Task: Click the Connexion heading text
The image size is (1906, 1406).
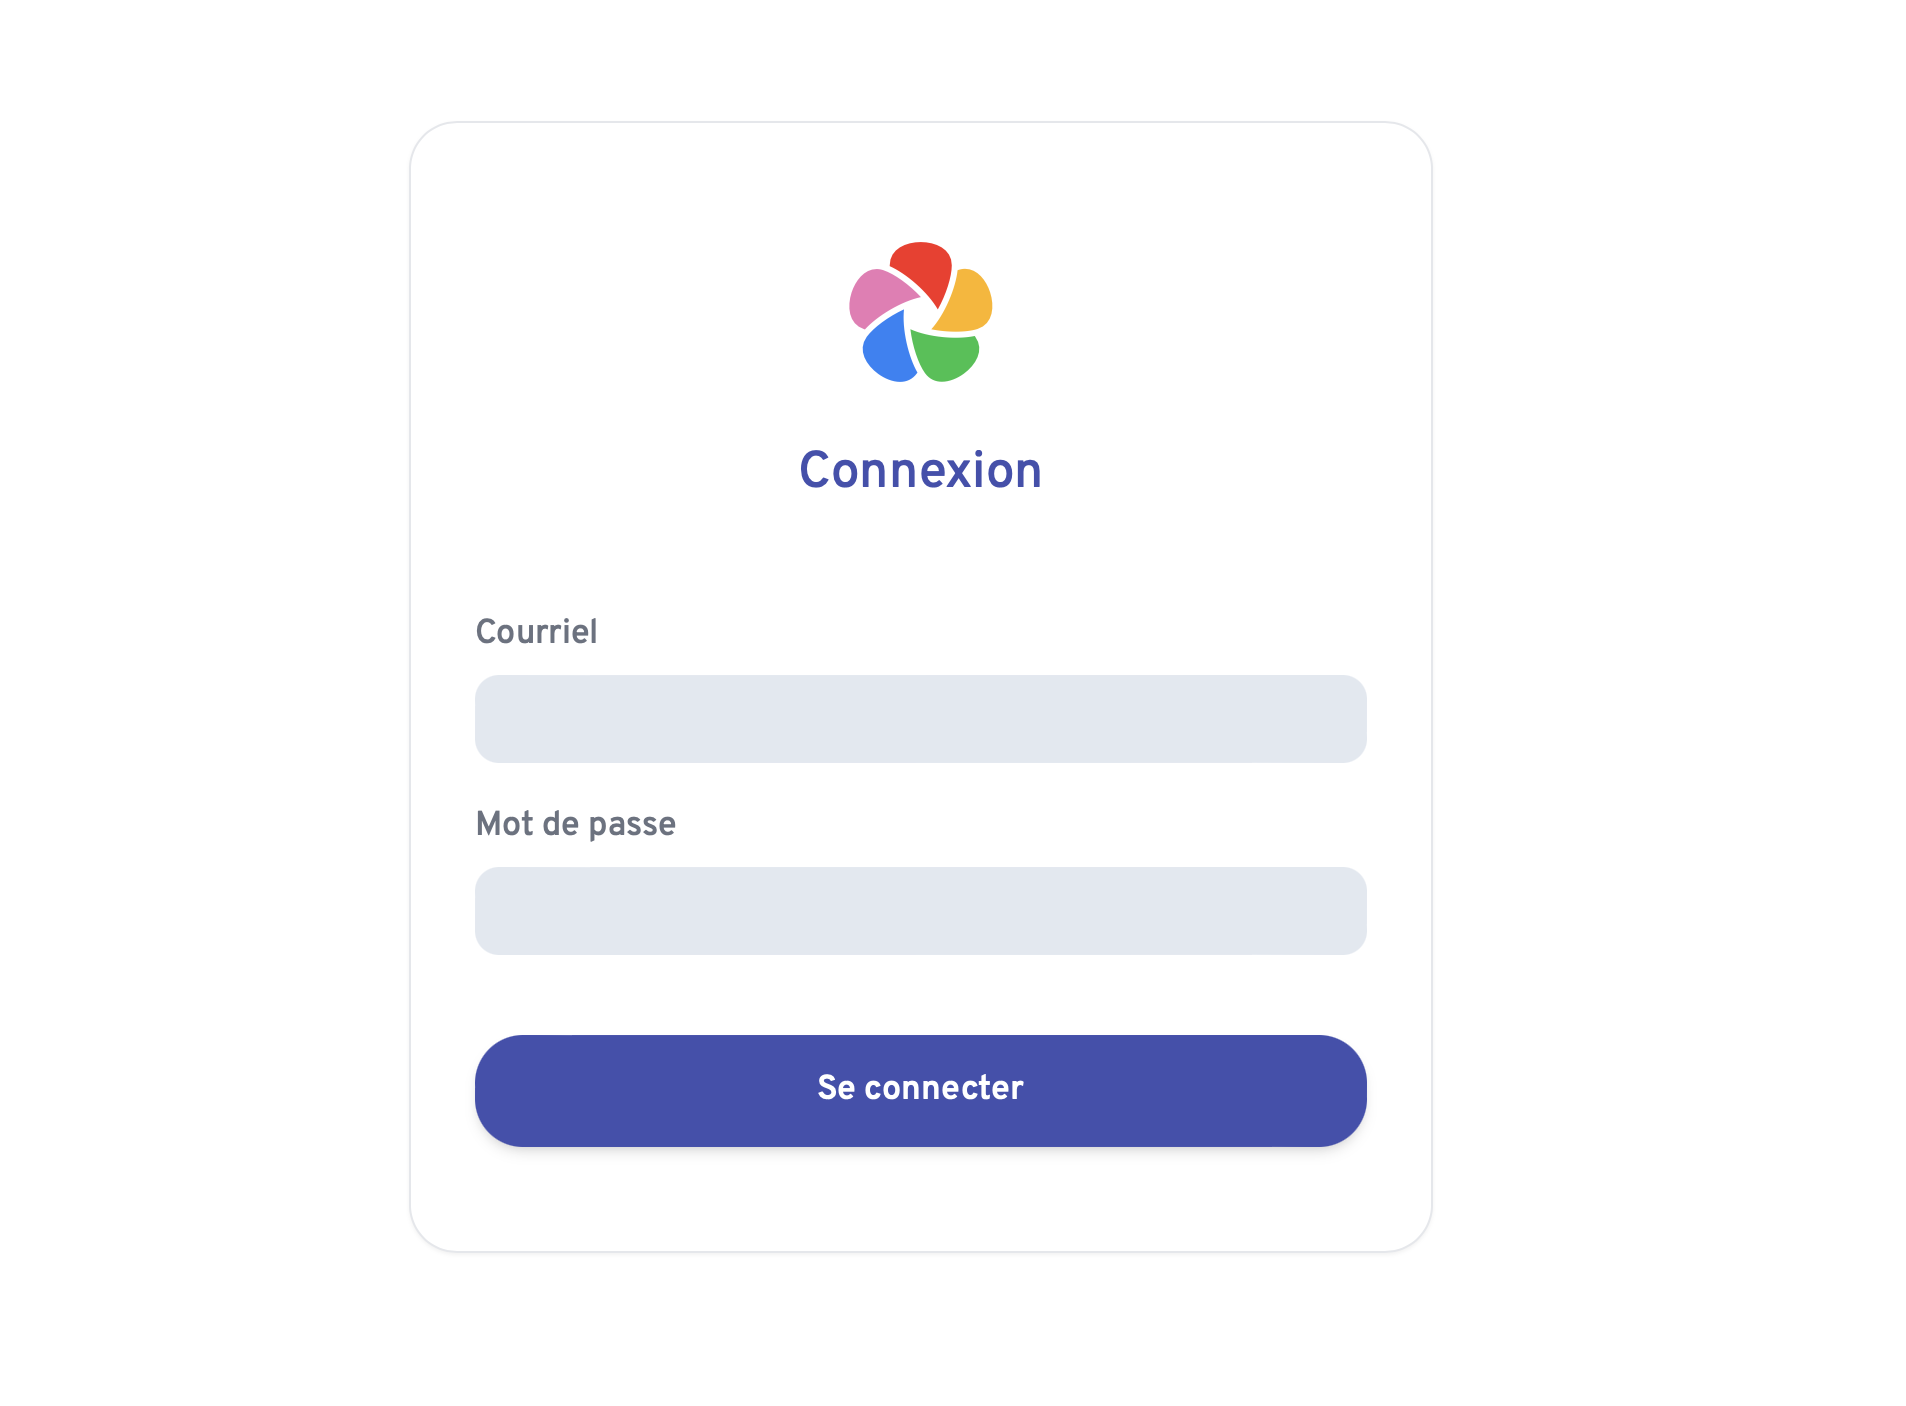Action: [920, 470]
